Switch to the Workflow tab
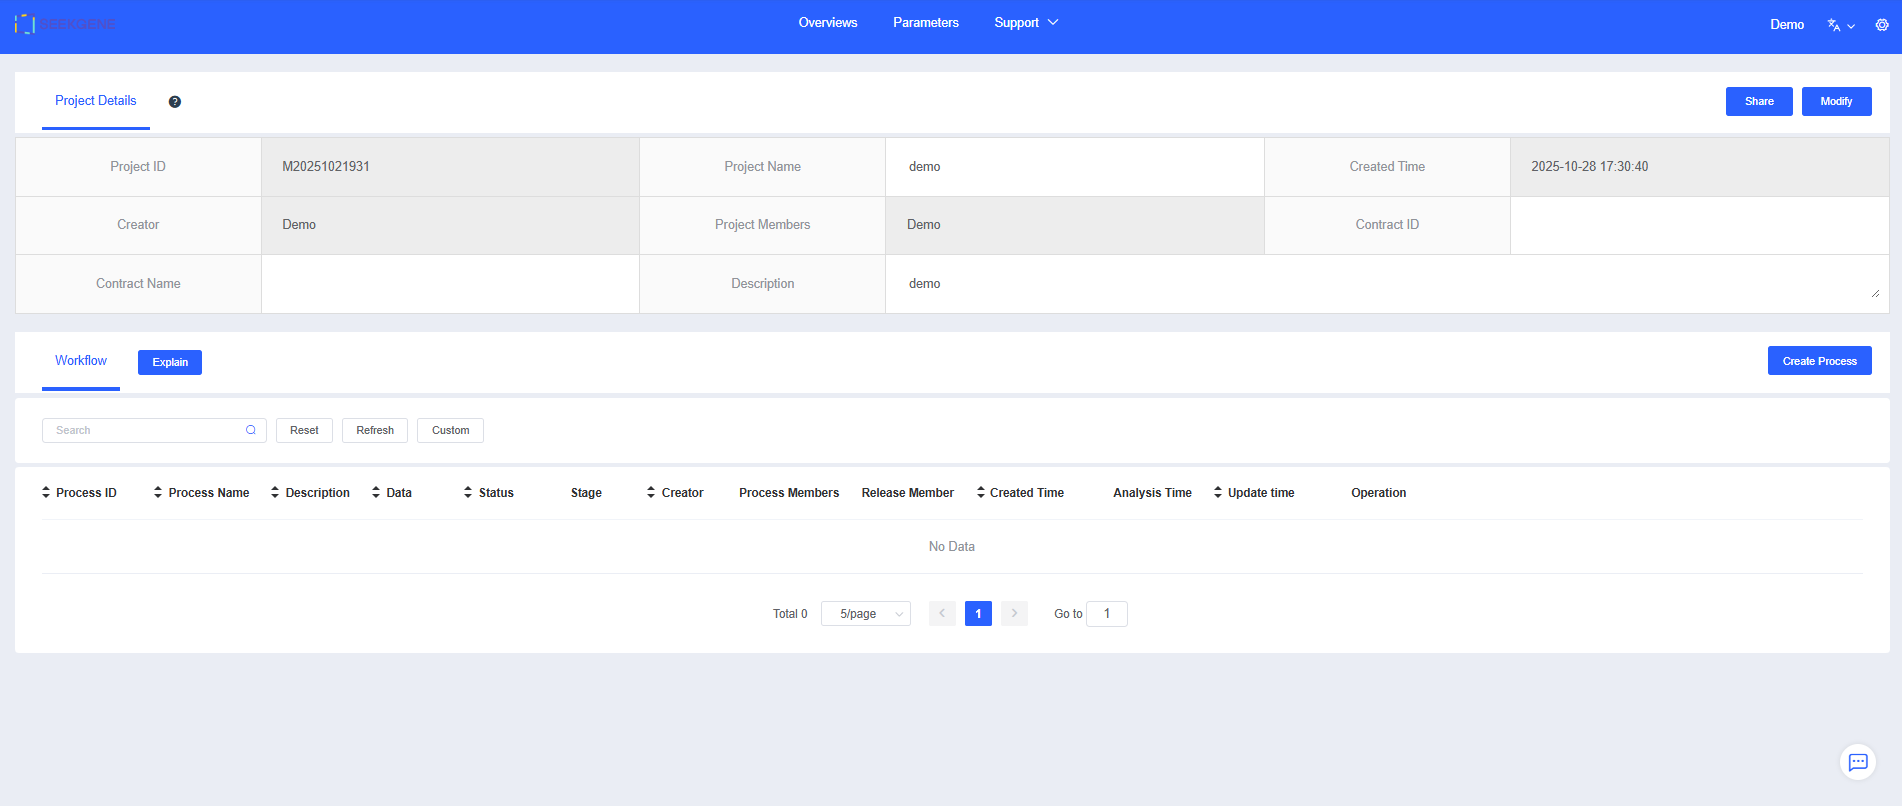1902x806 pixels. point(81,361)
